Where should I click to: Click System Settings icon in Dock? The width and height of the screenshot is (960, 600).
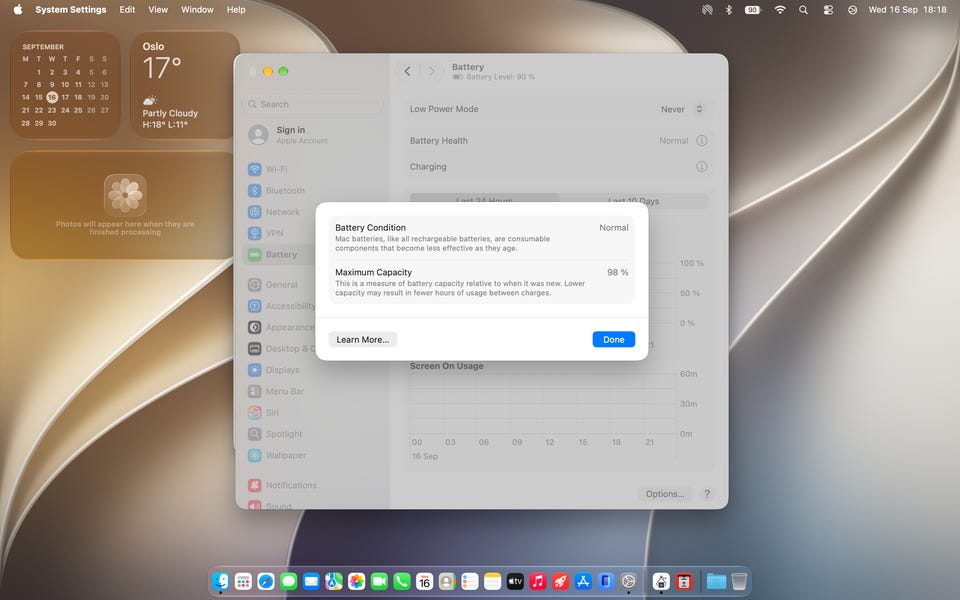[x=628, y=581]
